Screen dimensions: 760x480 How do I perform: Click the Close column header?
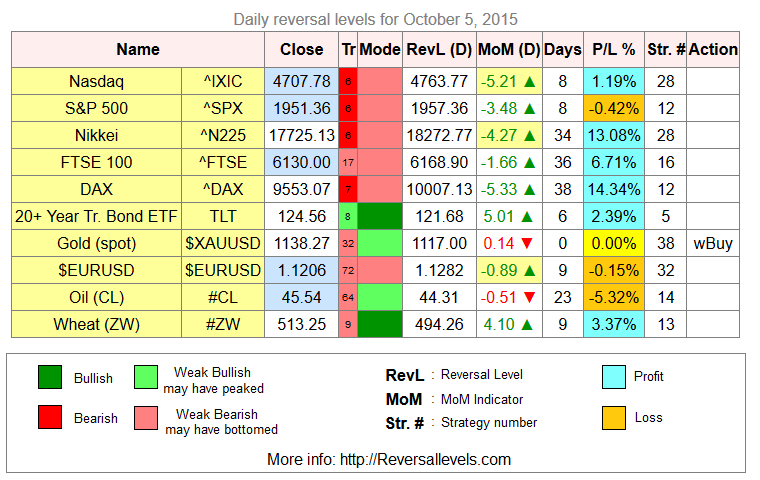(301, 49)
